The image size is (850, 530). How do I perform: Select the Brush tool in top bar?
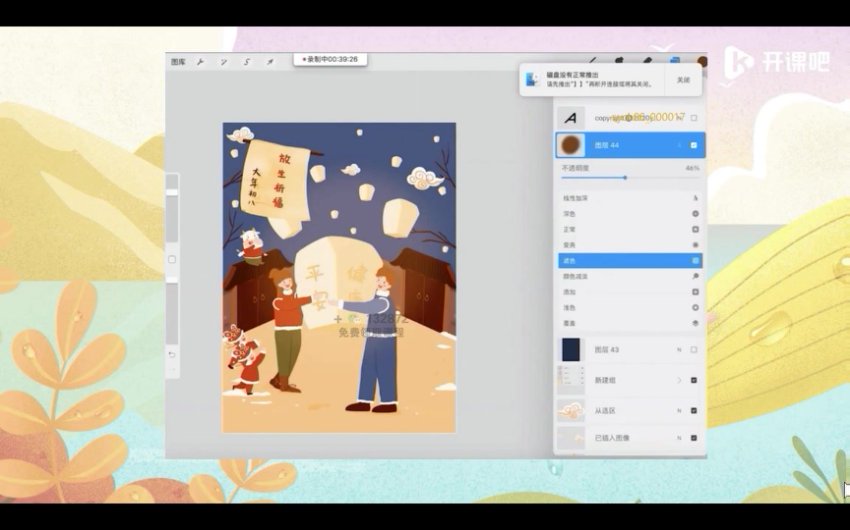coord(592,62)
